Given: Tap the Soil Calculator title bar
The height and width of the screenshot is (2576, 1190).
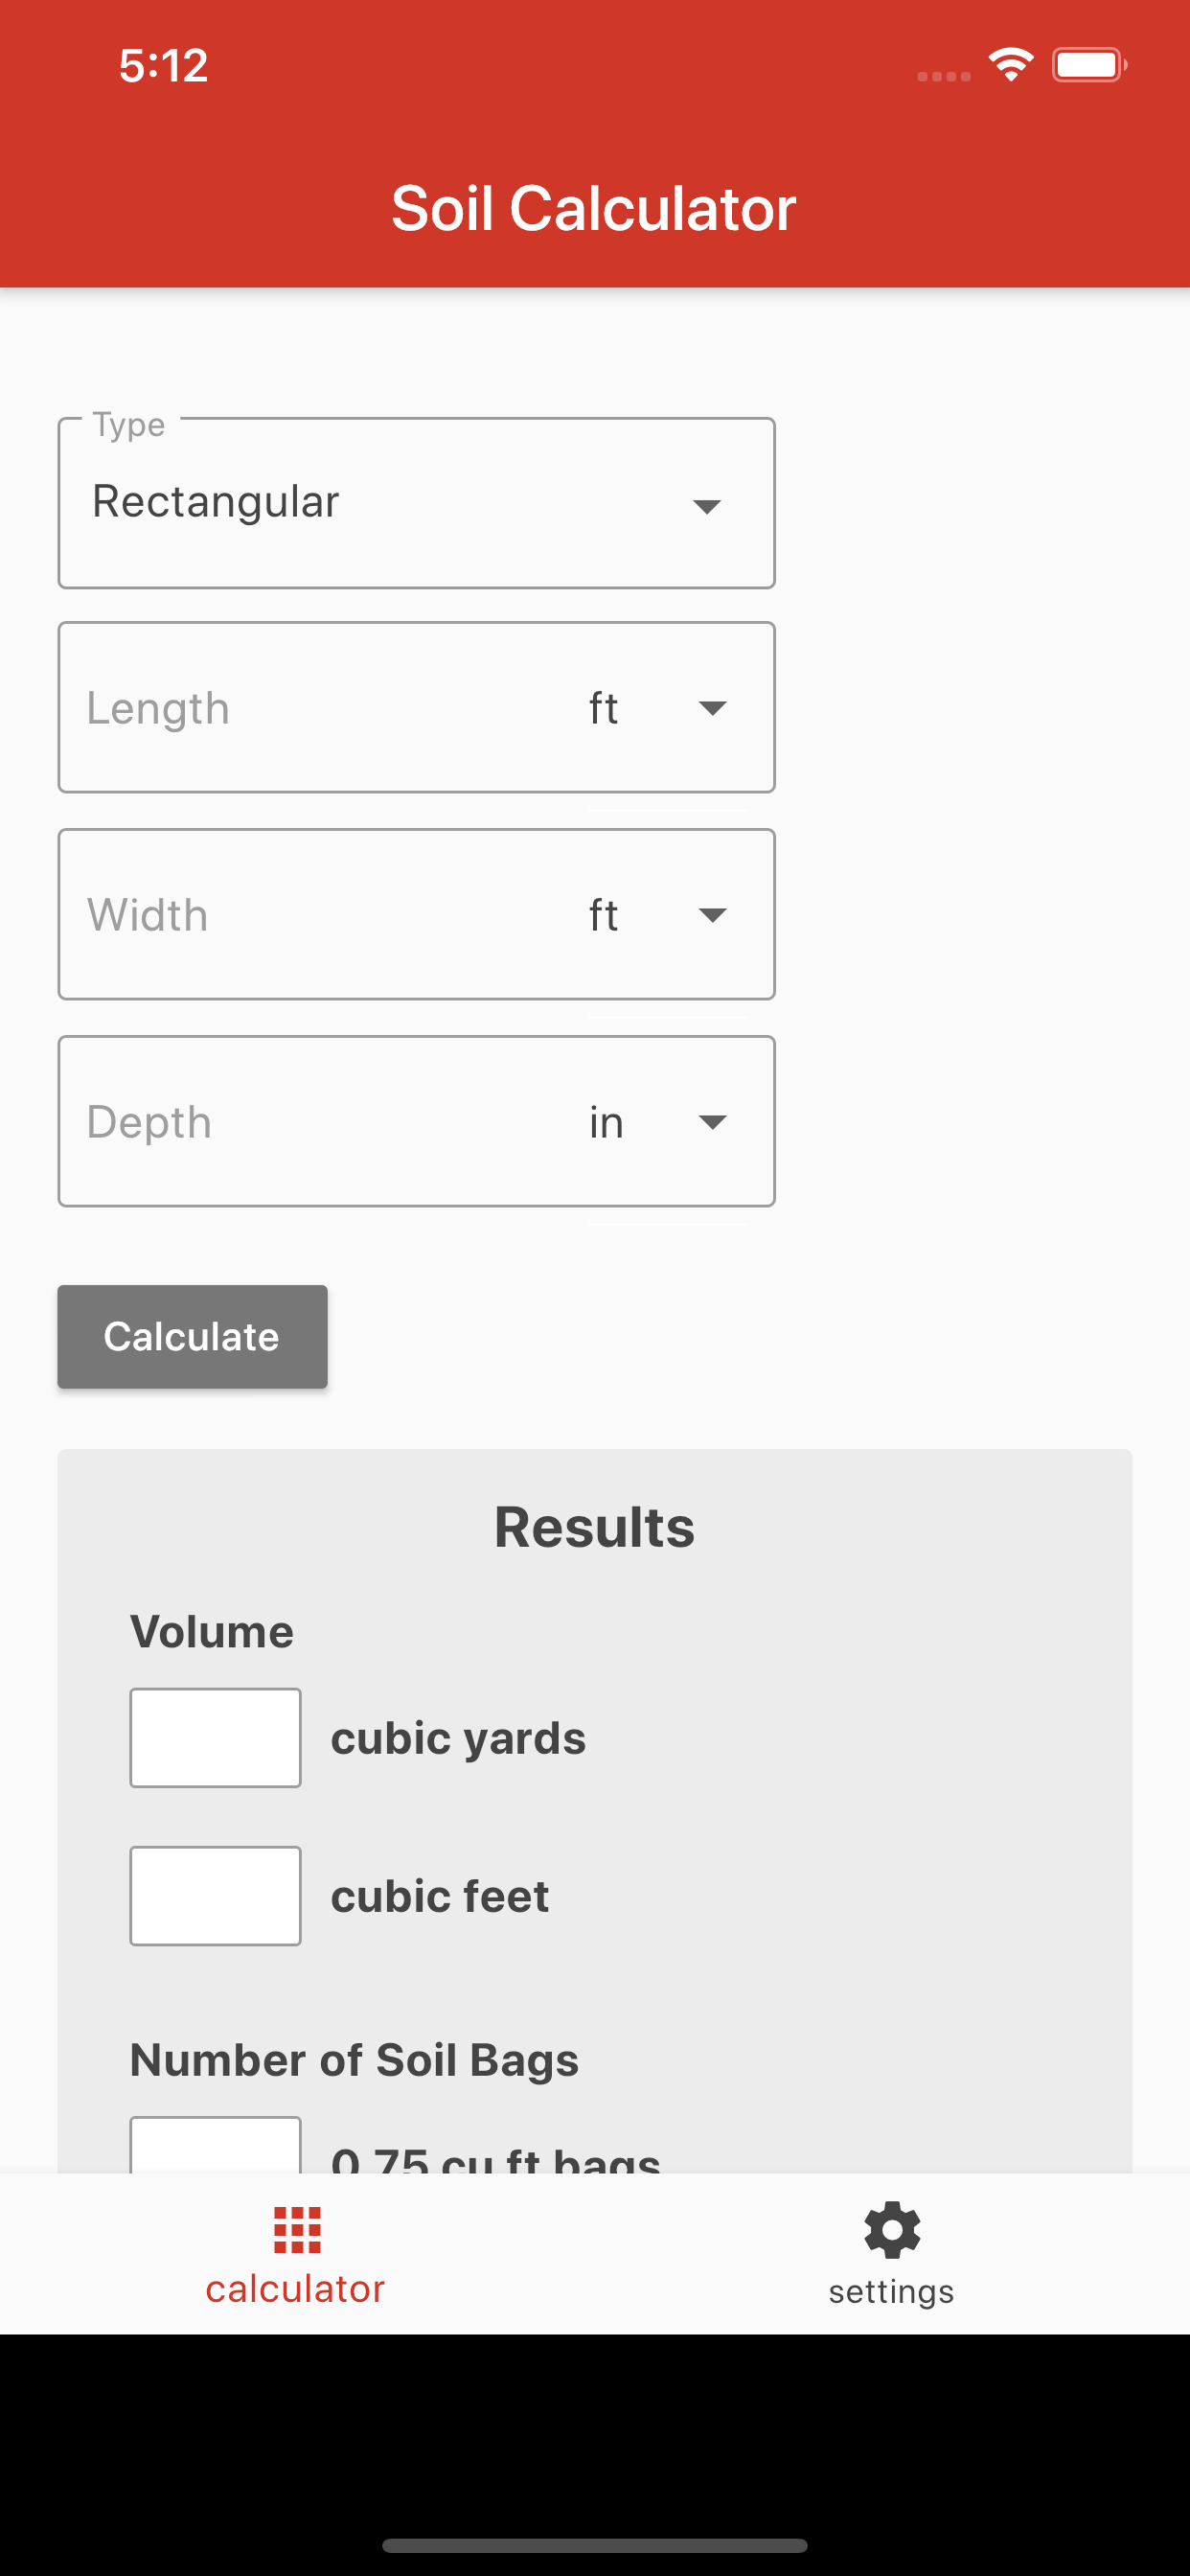Looking at the screenshot, I should [x=592, y=208].
